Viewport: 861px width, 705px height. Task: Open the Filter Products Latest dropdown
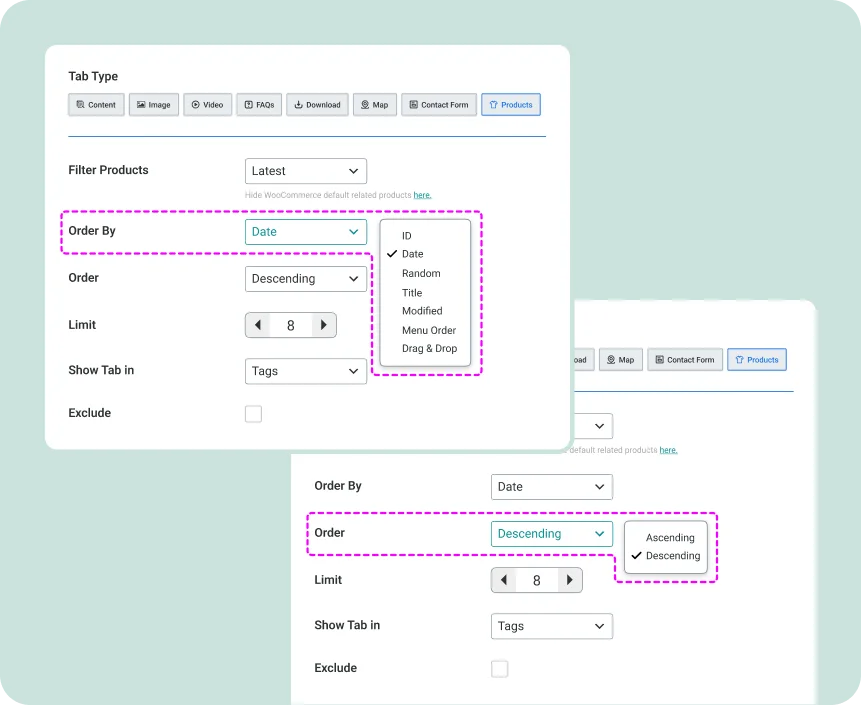click(305, 171)
